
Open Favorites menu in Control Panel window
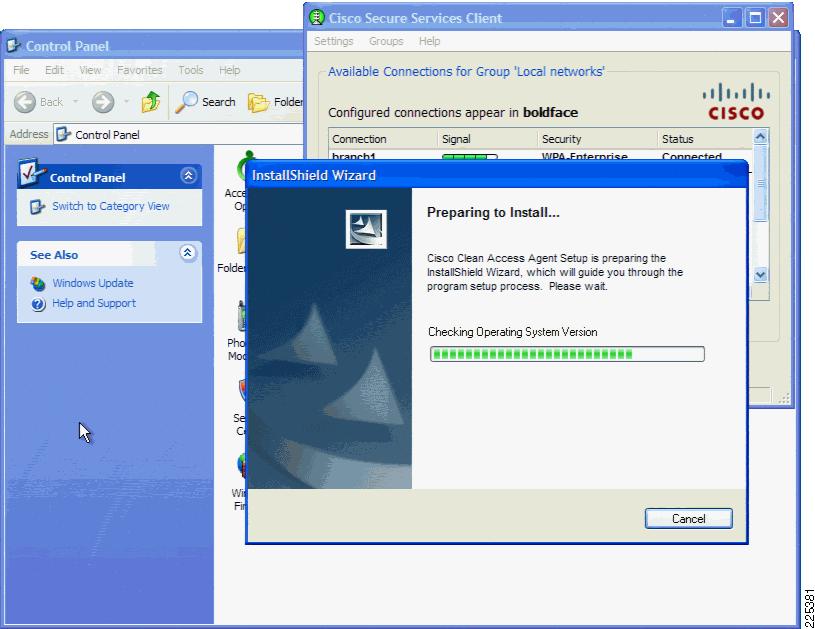140,70
